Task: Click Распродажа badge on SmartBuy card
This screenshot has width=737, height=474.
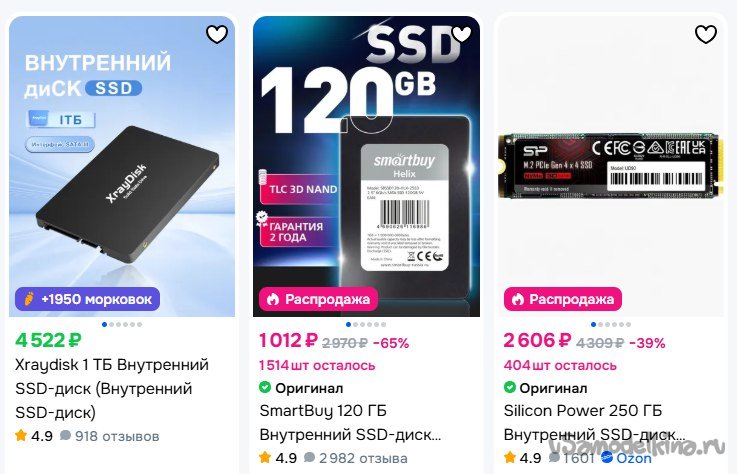Action: [318, 299]
